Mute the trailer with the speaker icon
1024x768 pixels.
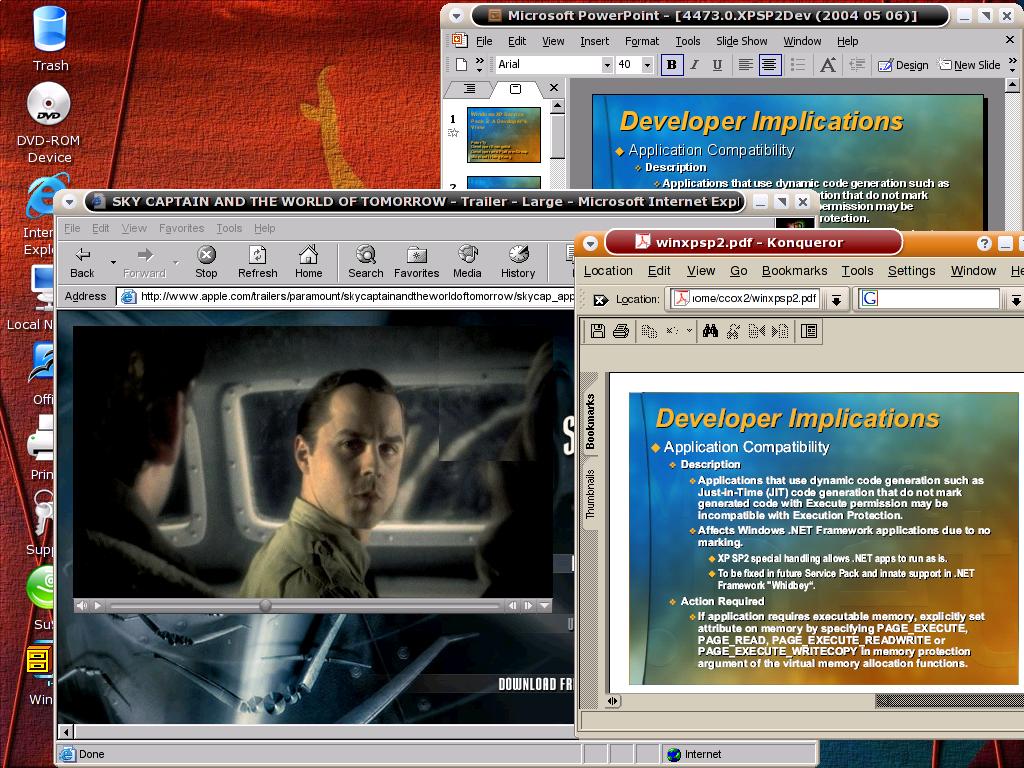pyautogui.click(x=82, y=605)
